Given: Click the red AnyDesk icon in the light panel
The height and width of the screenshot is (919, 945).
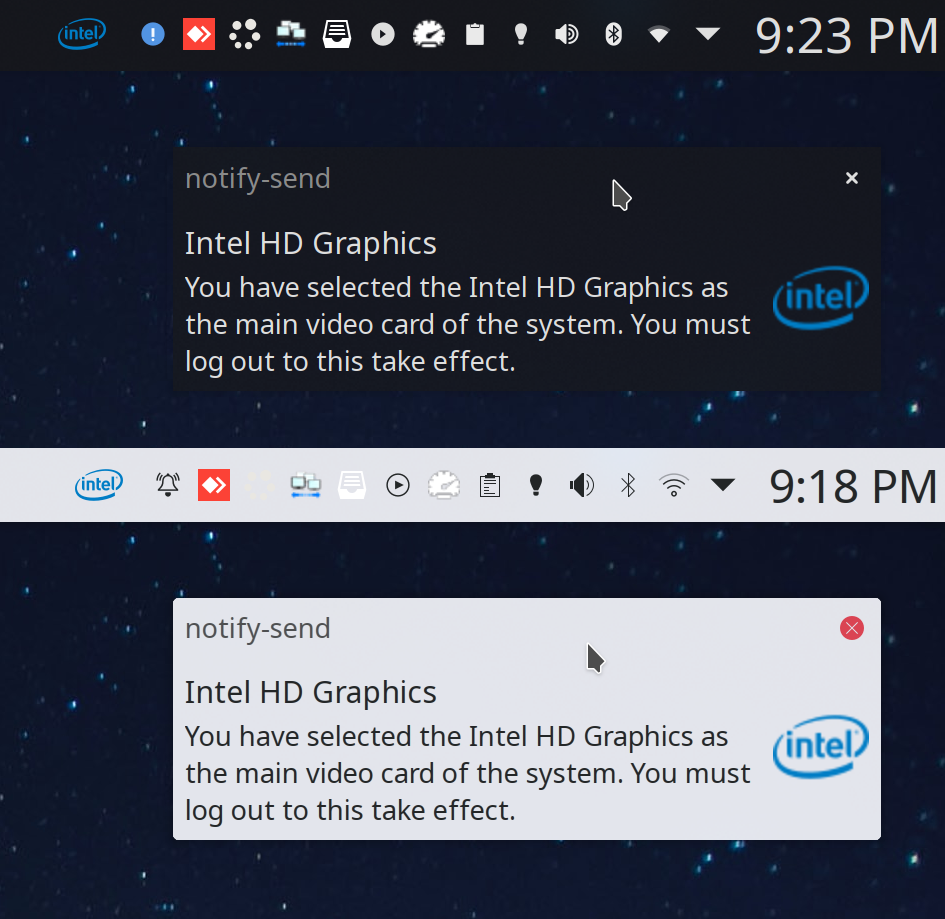Looking at the screenshot, I should coord(214,485).
